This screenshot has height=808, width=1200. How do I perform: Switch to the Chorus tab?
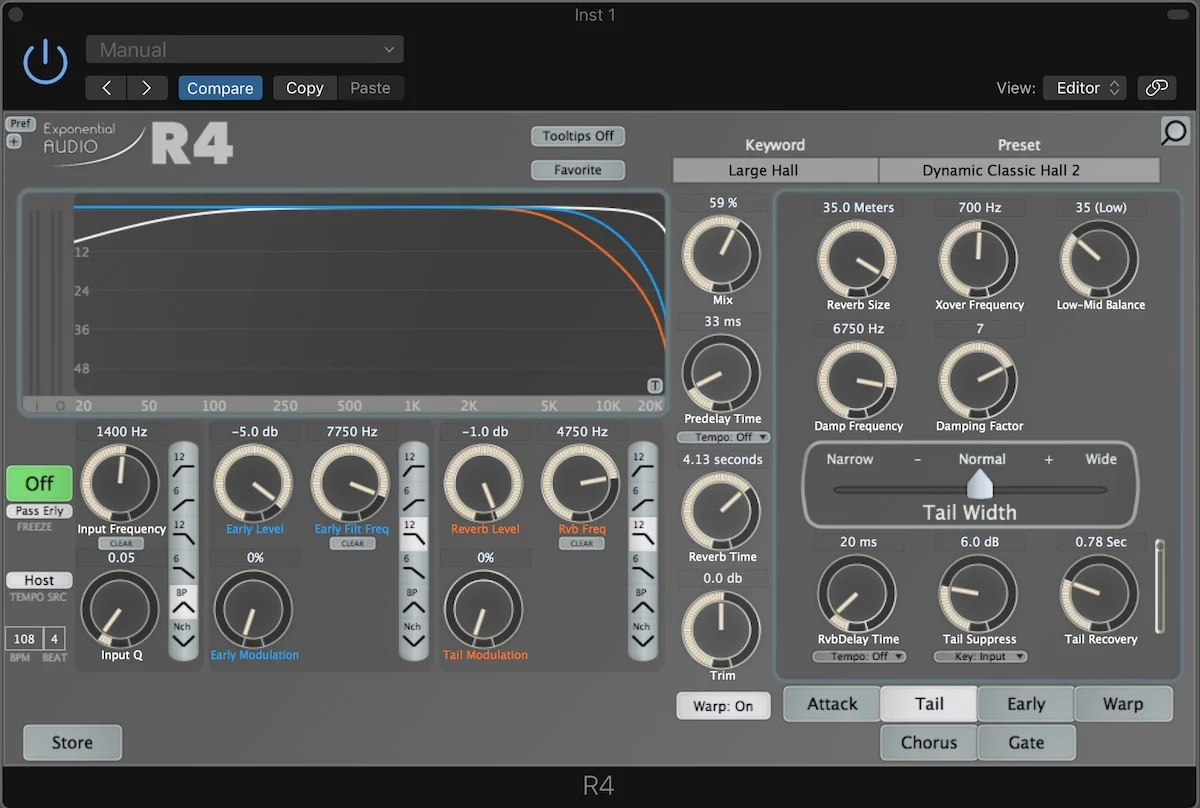click(x=929, y=743)
